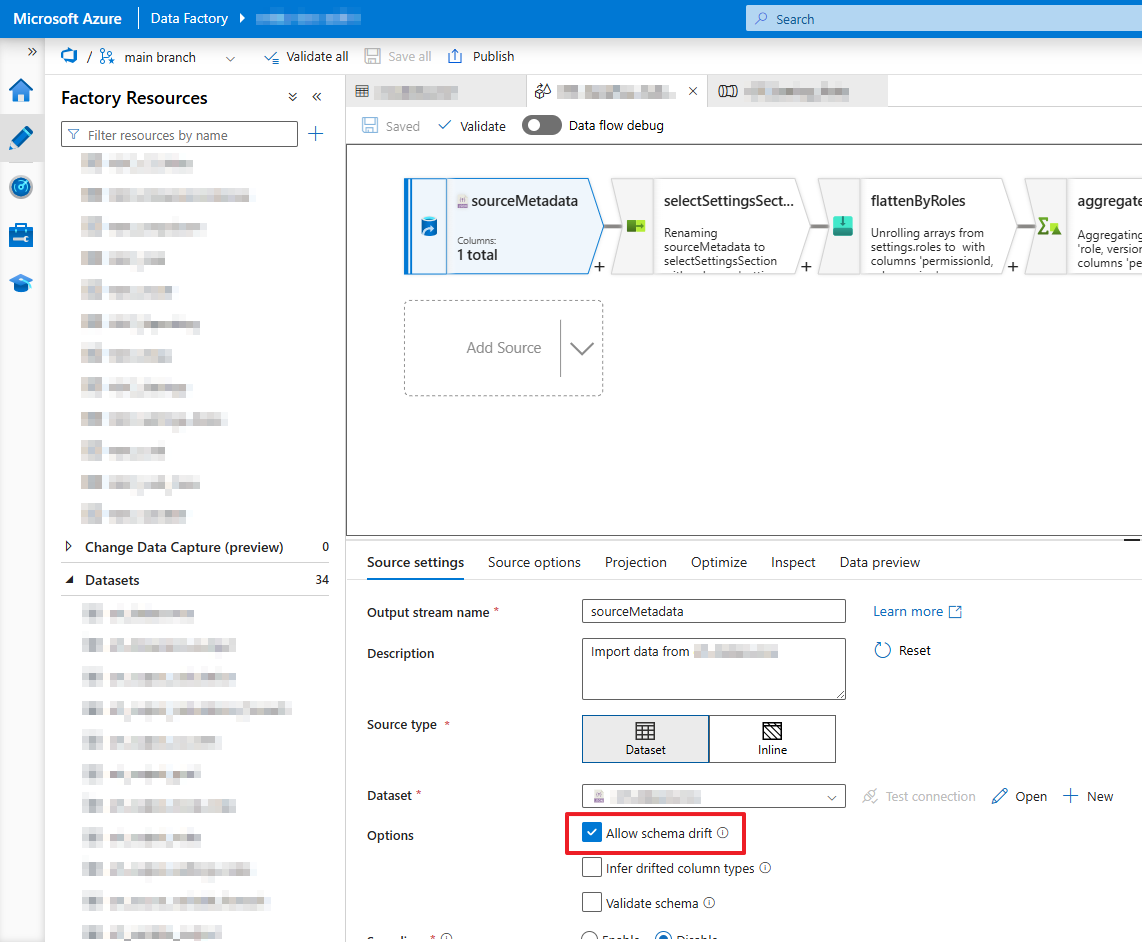Select the Author pencil icon

[21, 138]
